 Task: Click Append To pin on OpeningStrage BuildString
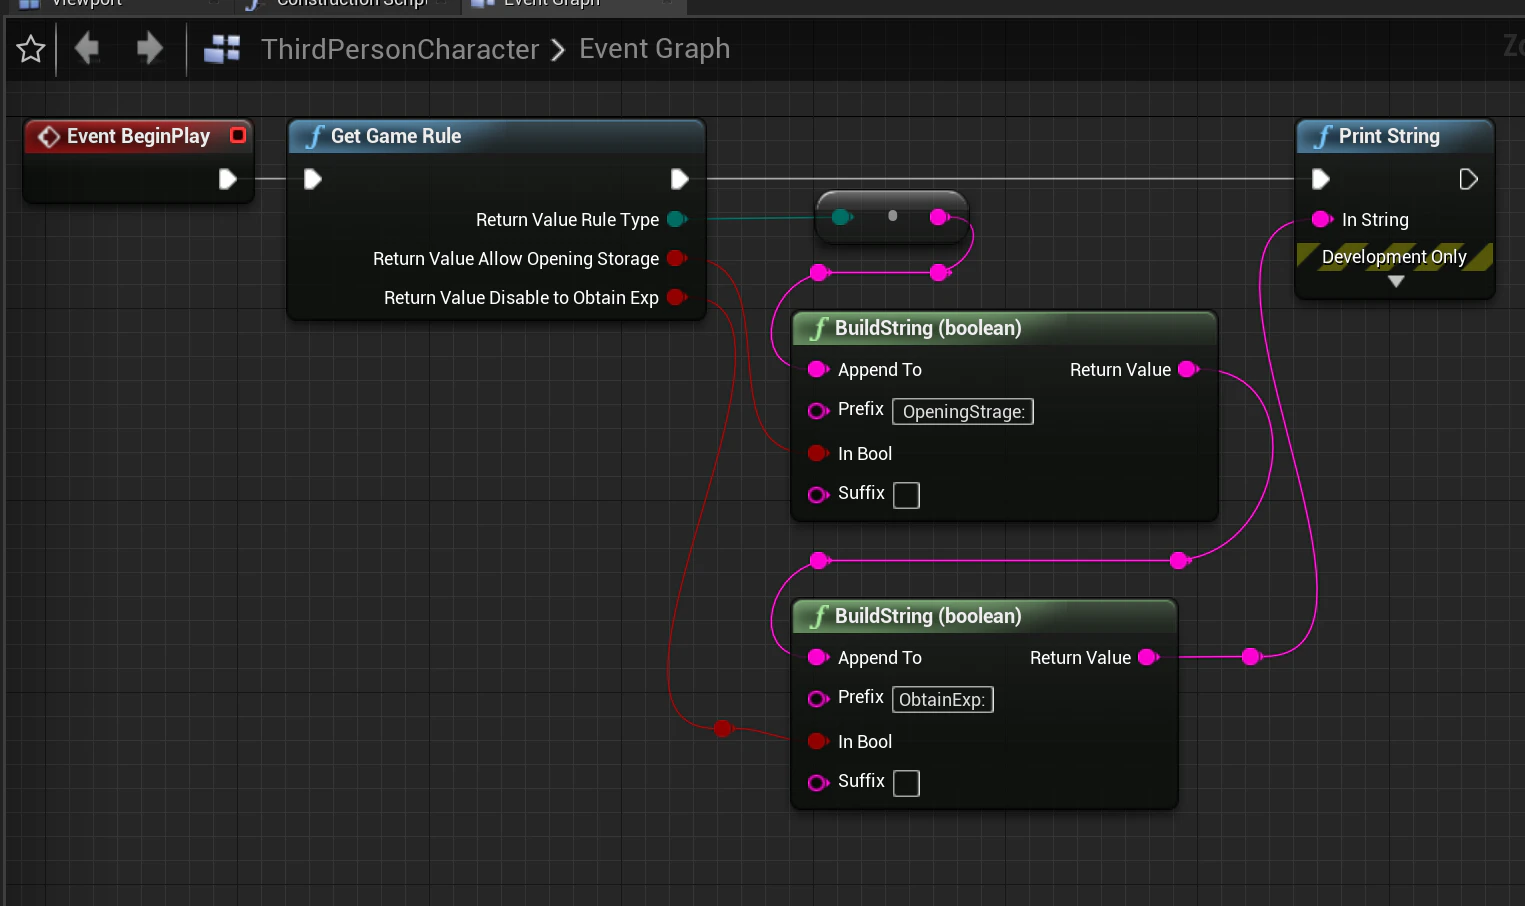(819, 369)
